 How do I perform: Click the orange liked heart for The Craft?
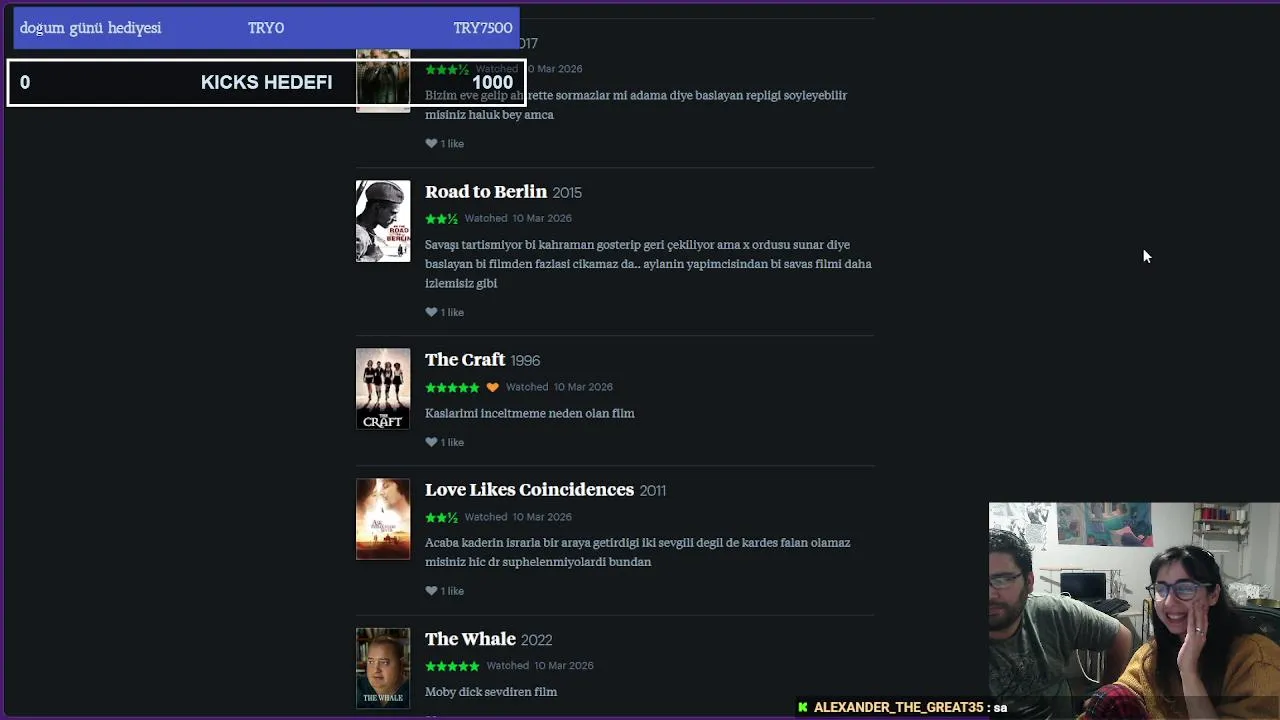pos(492,387)
